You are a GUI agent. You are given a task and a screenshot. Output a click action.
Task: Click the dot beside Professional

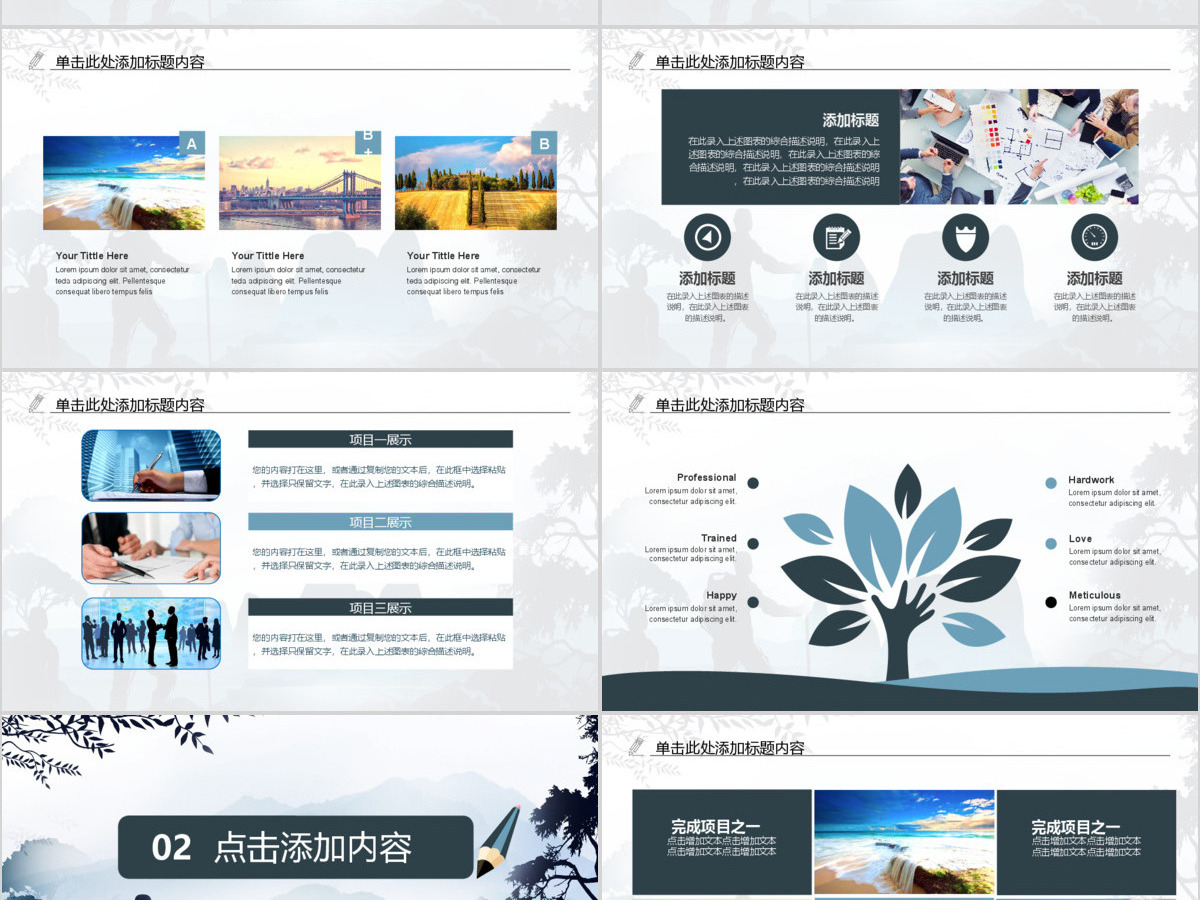tap(753, 483)
